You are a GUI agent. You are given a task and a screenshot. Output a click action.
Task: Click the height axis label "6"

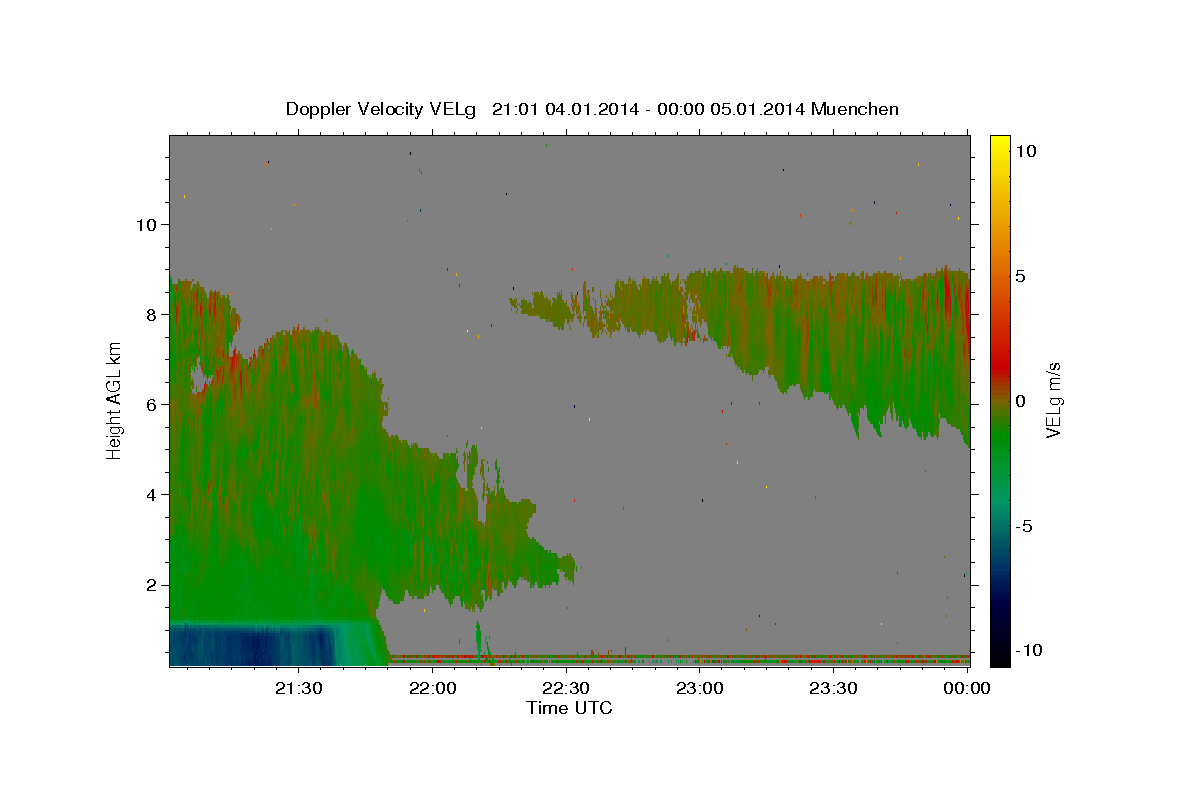point(150,404)
